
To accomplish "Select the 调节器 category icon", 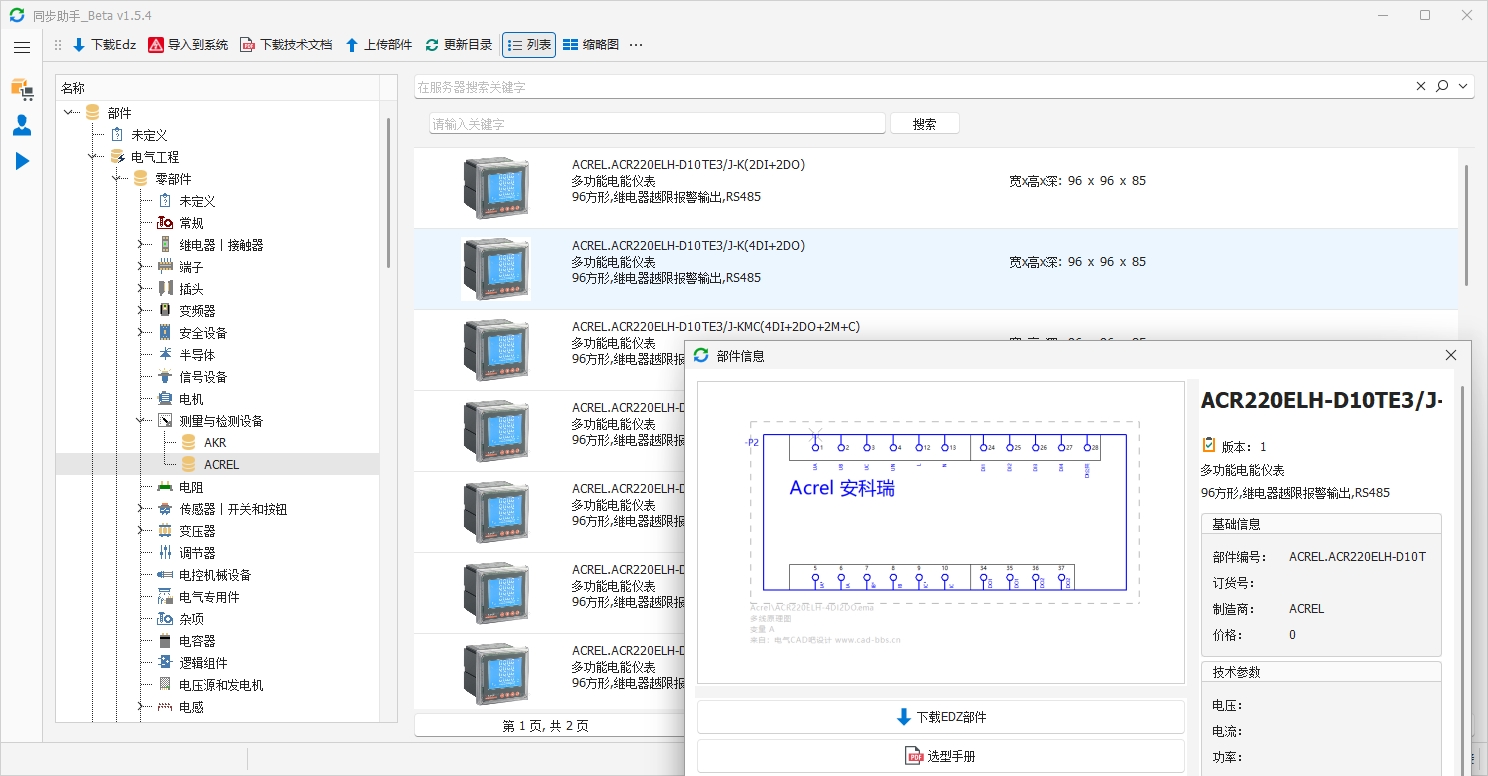I will pyautogui.click(x=165, y=553).
